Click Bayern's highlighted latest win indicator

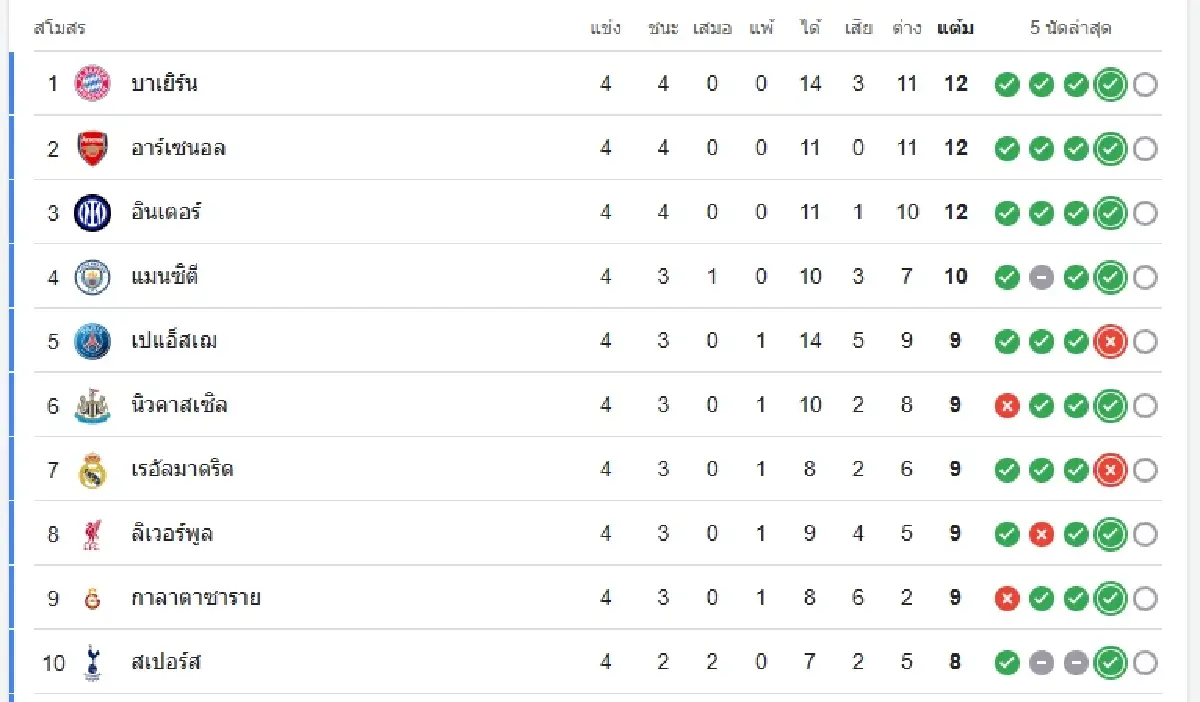(x=1110, y=85)
